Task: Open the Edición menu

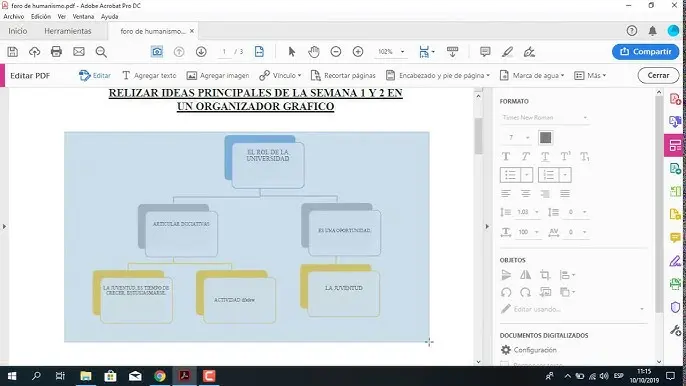Action: pos(41,17)
